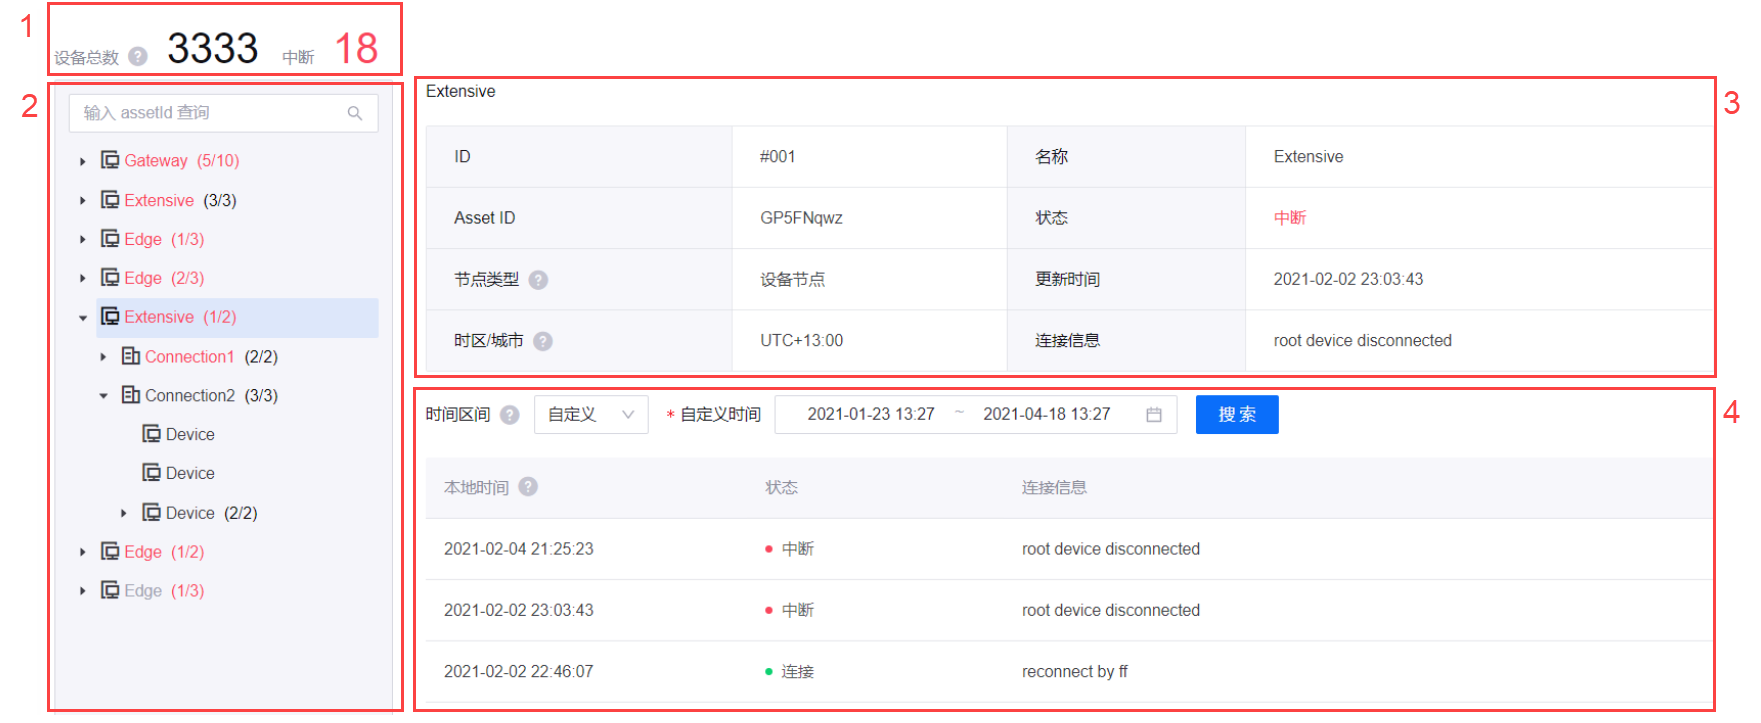
Task: Click the assetId search input field
Action: tap(223, 113)
